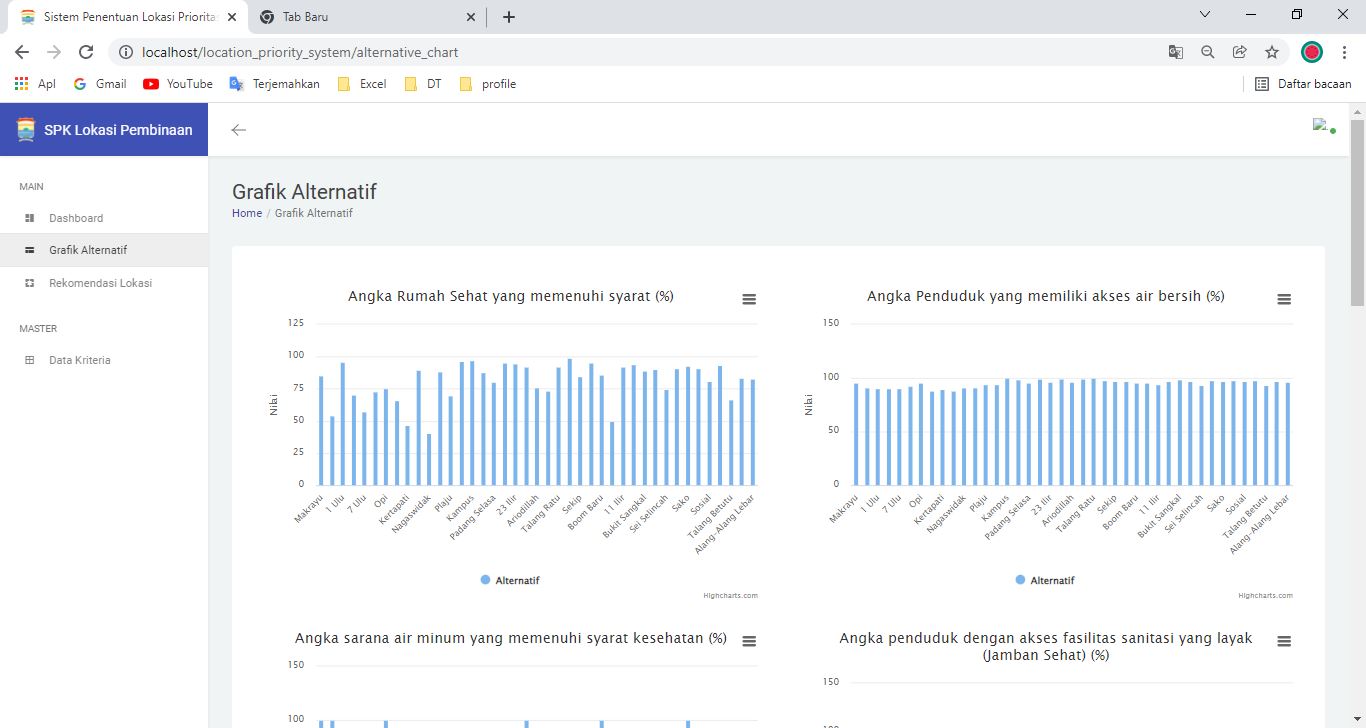Click the browser forward button
The image size is (1366, 728).
[54, 52]
